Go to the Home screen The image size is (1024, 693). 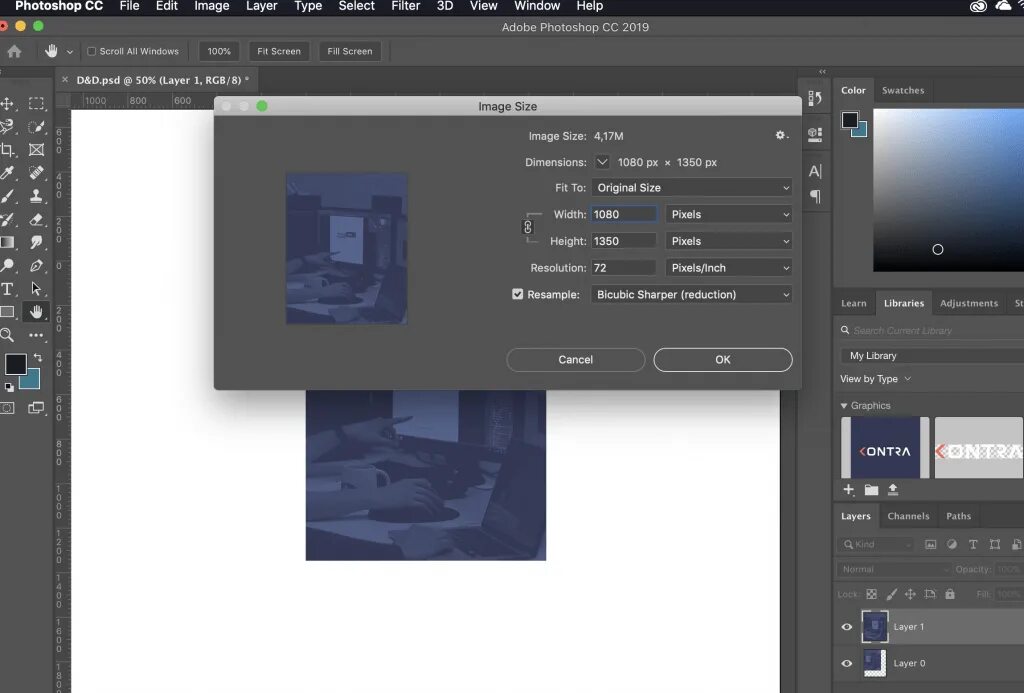coord(14,51)
